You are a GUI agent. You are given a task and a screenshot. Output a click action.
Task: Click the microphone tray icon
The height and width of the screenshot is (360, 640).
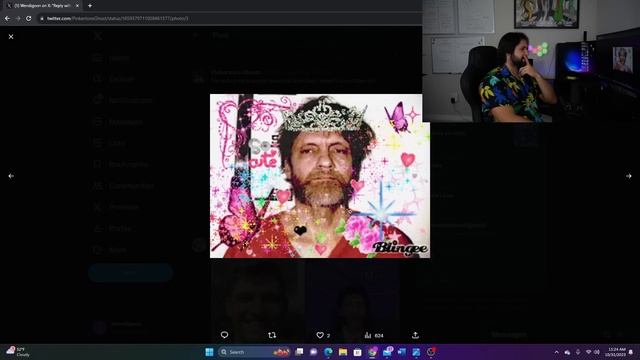pyautogui.click(x=578, y=352)
